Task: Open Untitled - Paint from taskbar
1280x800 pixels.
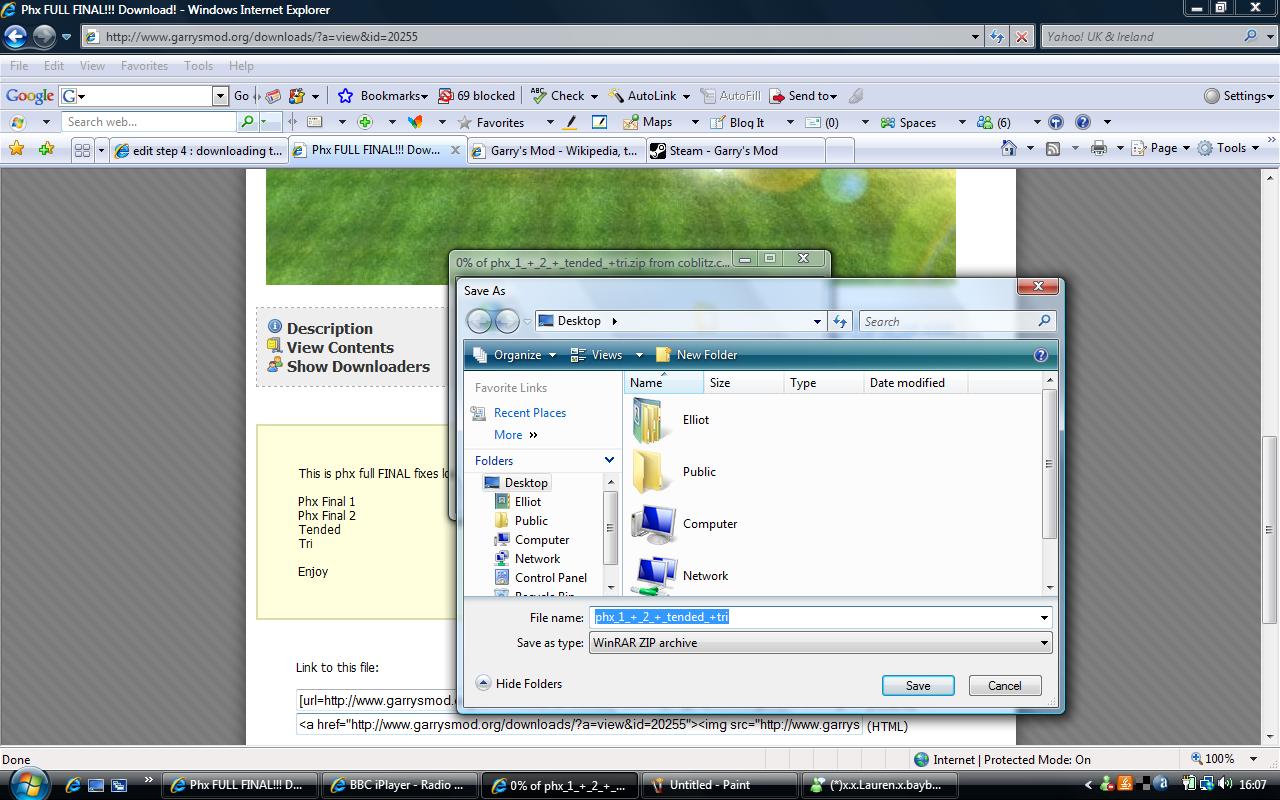Action: point(719,785)
